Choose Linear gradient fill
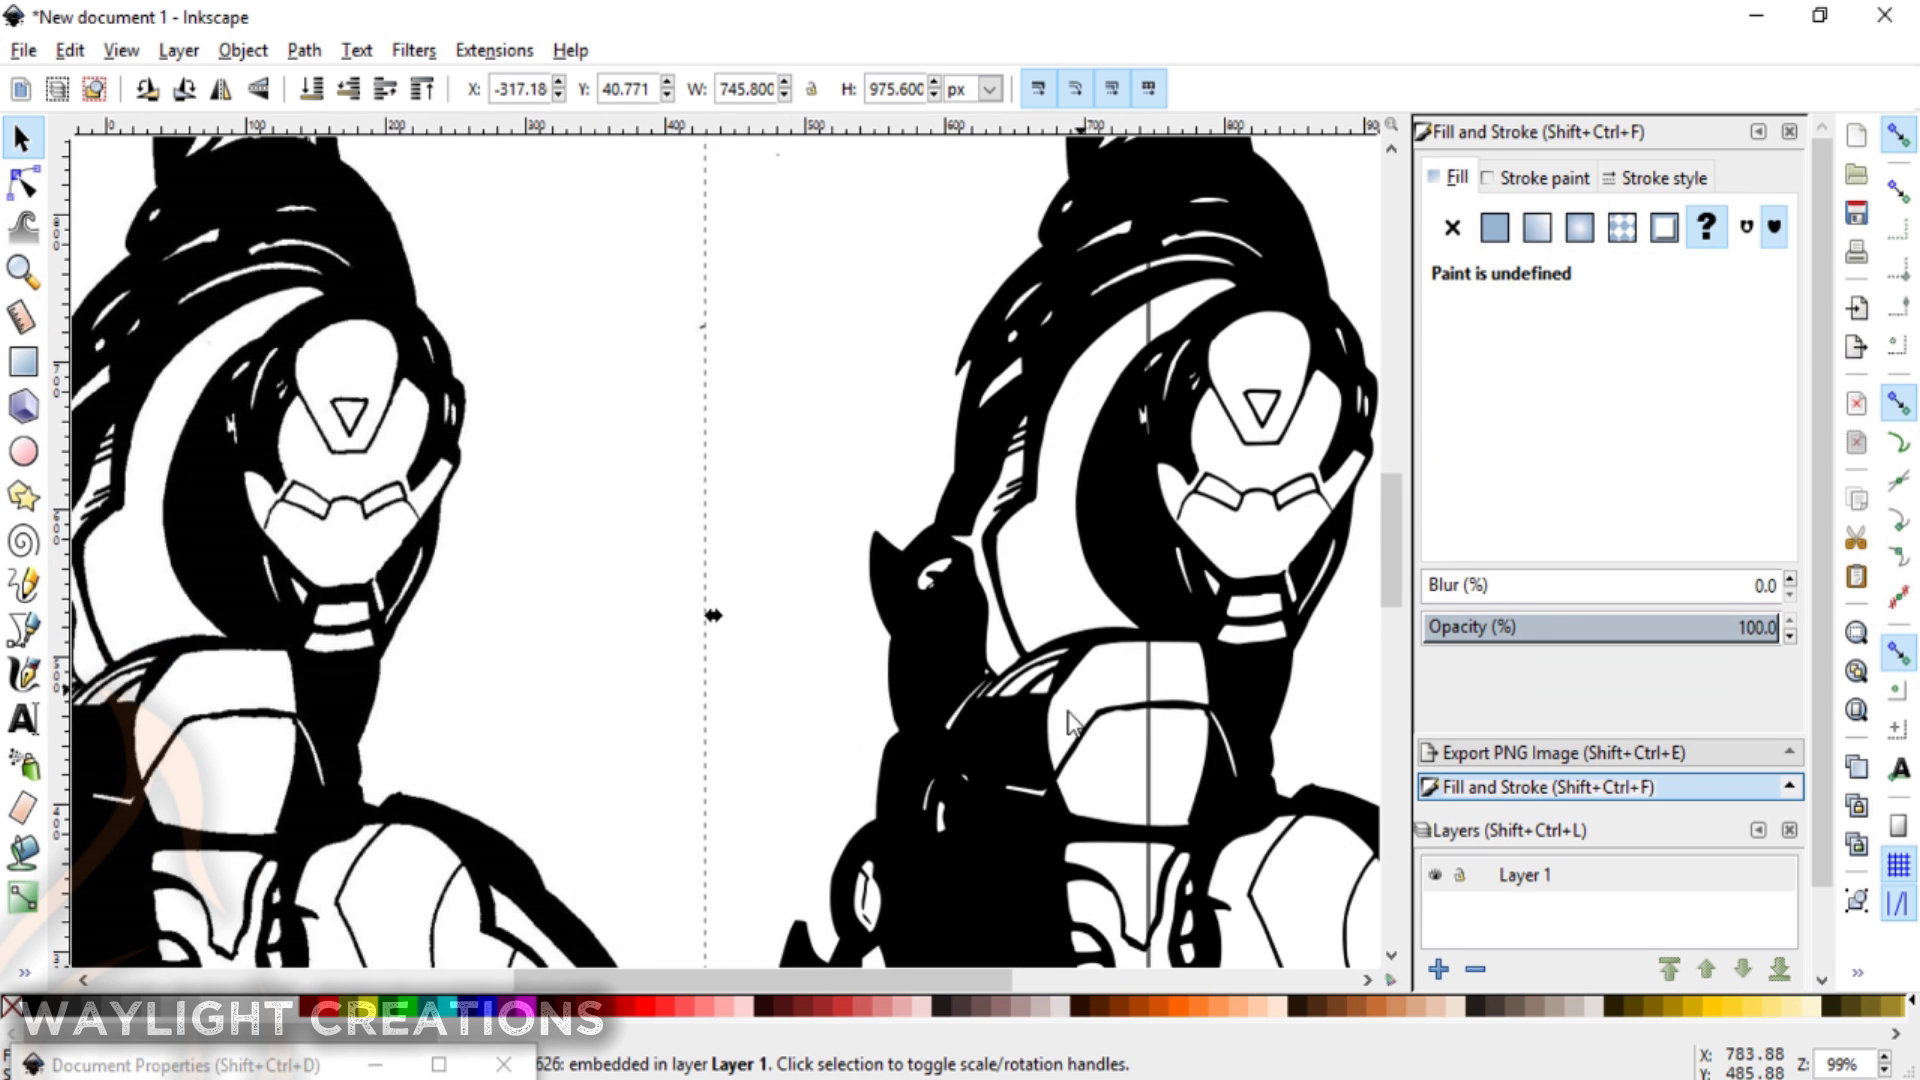 [1537, 228]
